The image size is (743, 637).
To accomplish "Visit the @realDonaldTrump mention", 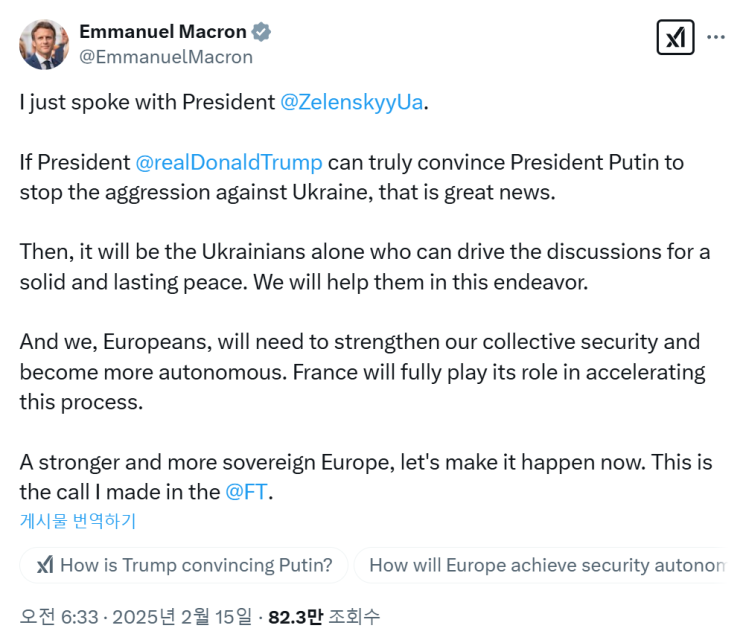I will 229,163.
